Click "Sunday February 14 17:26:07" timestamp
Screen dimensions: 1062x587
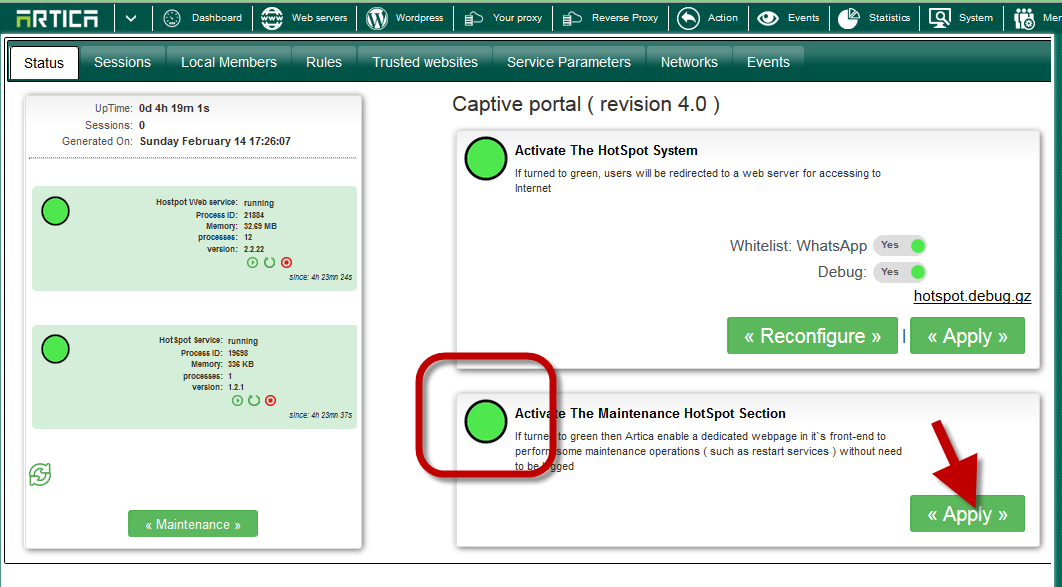[x=215, y=142]
